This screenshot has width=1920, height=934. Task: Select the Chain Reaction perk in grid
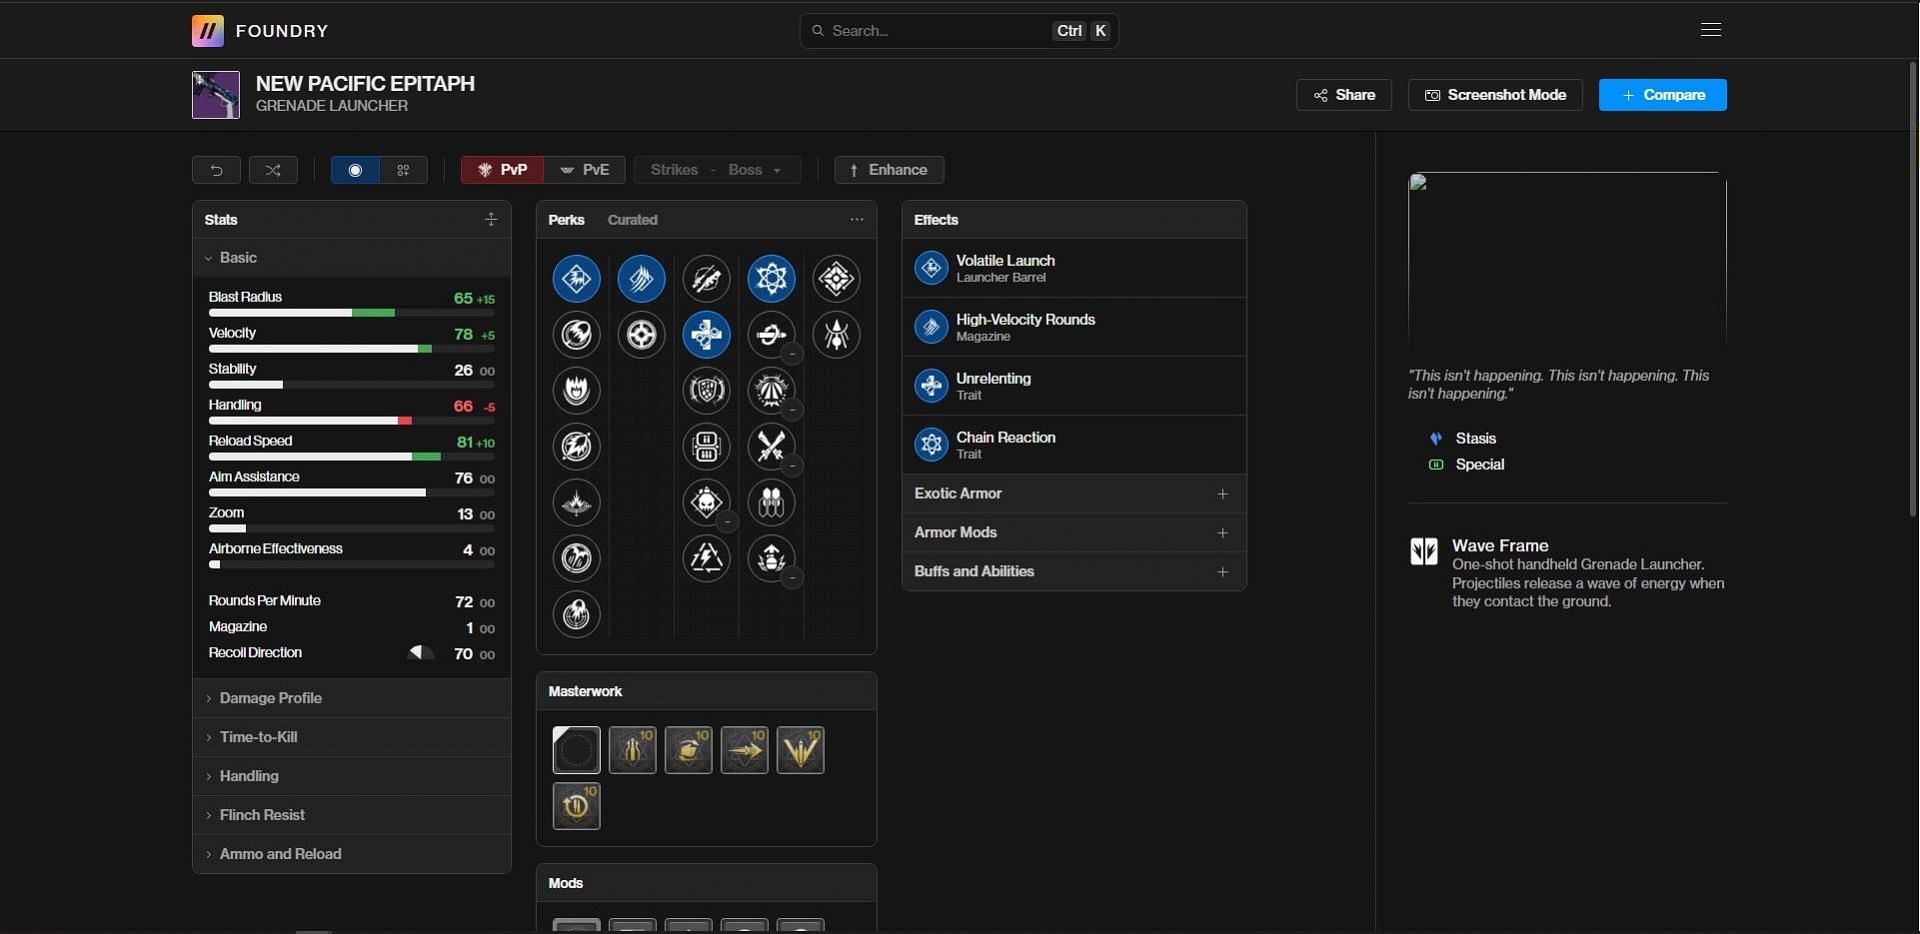[x=771, y=279]
